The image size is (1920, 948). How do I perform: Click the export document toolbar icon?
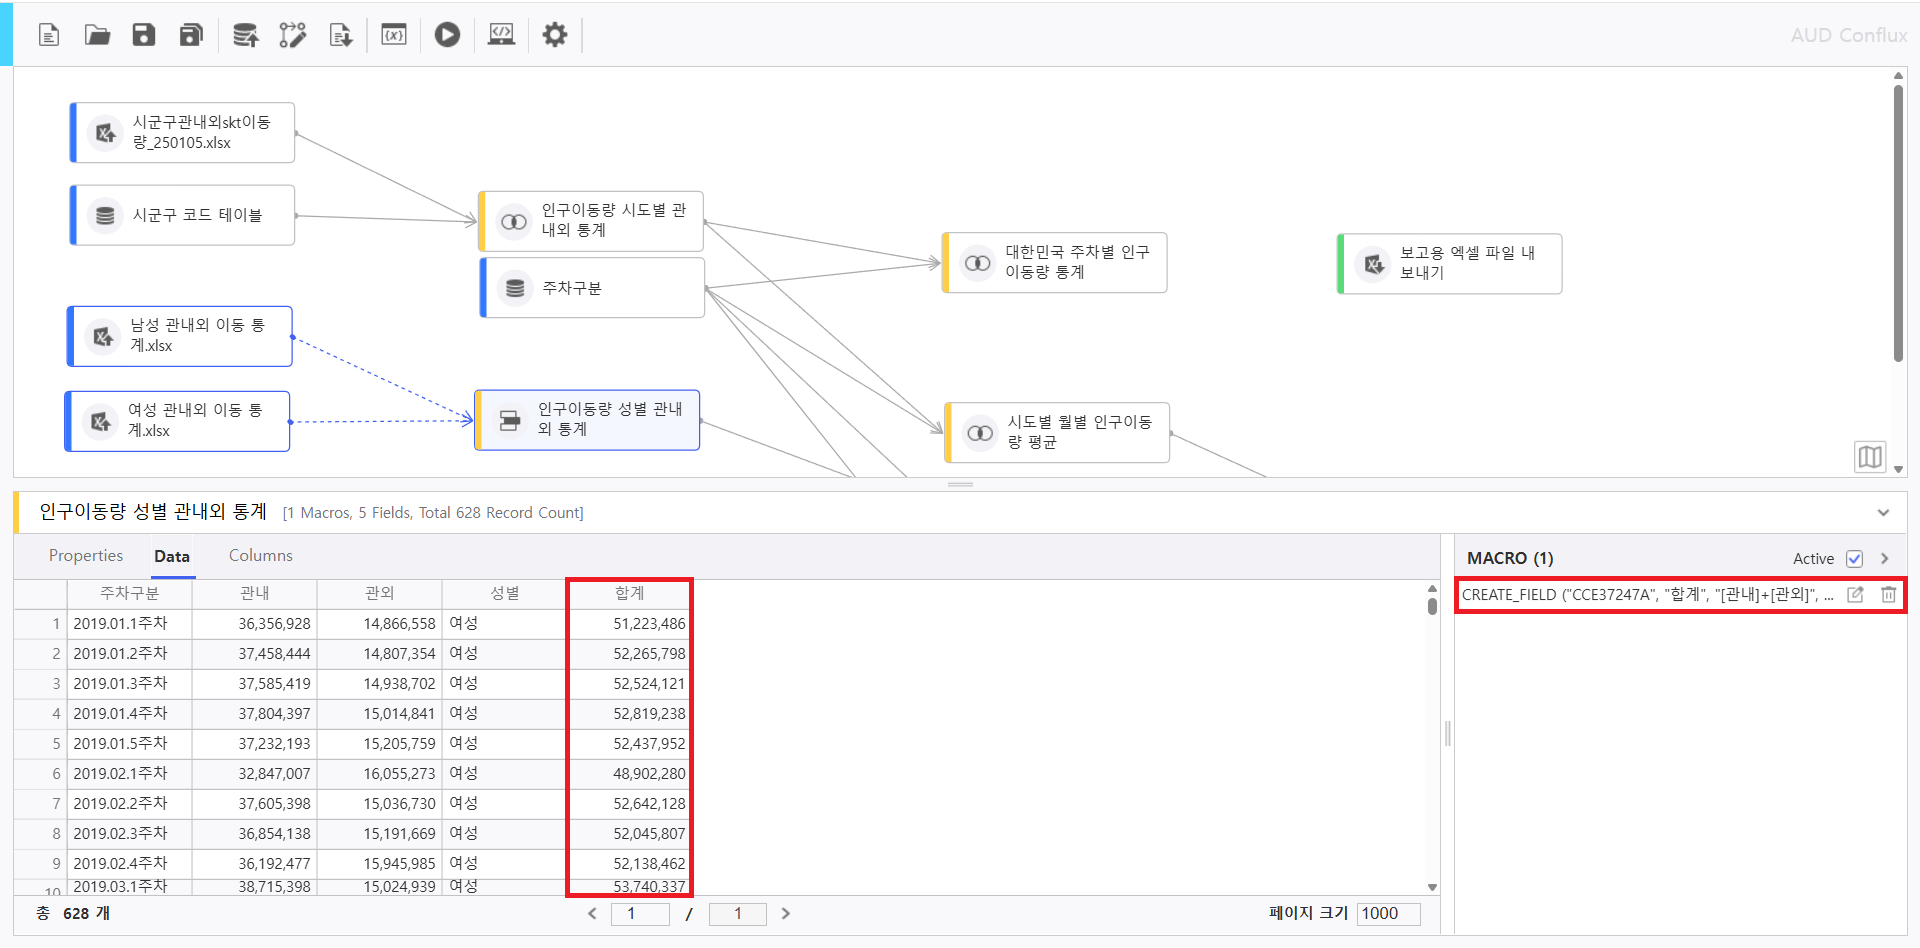click(341, 35)
